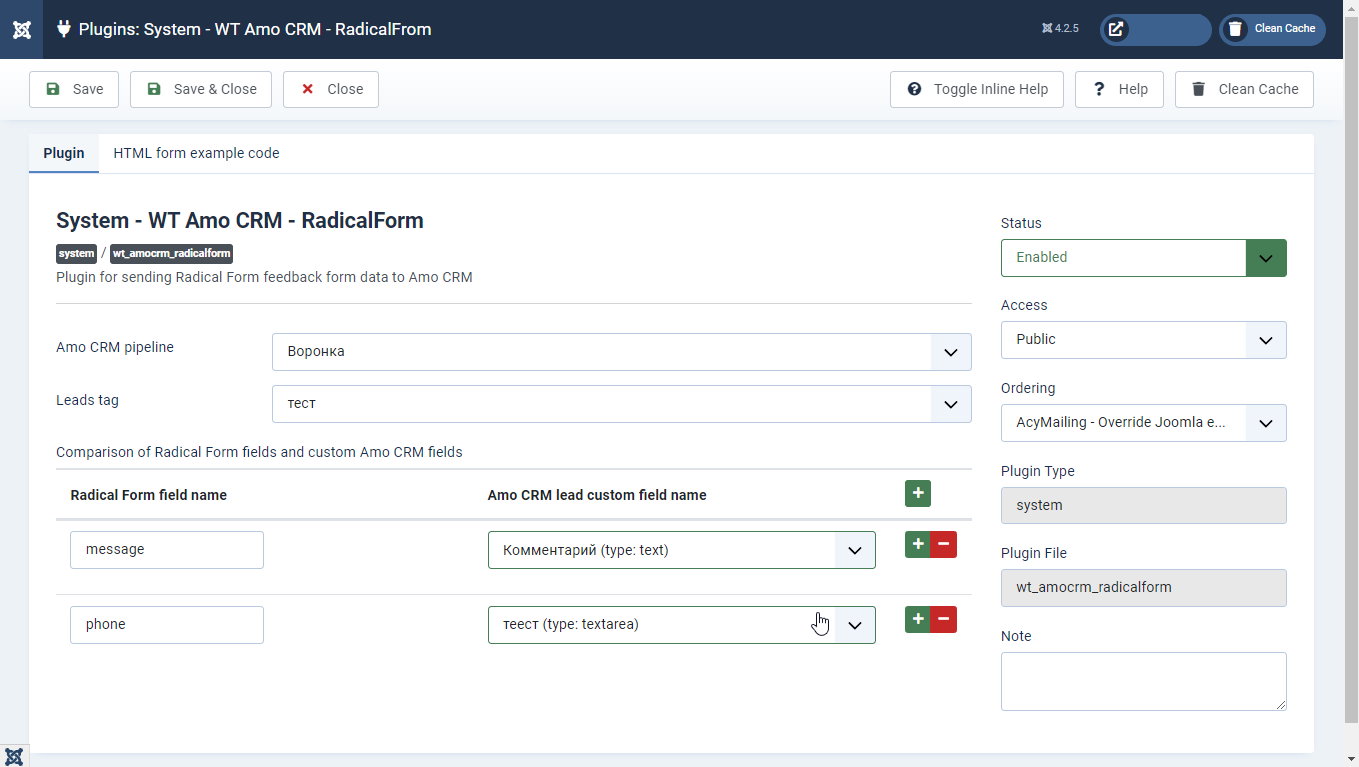This screenshot has width=1359, height=767.
Task: Click the 'Comparison of Radical Form fields' label
Action: point(259,452)
